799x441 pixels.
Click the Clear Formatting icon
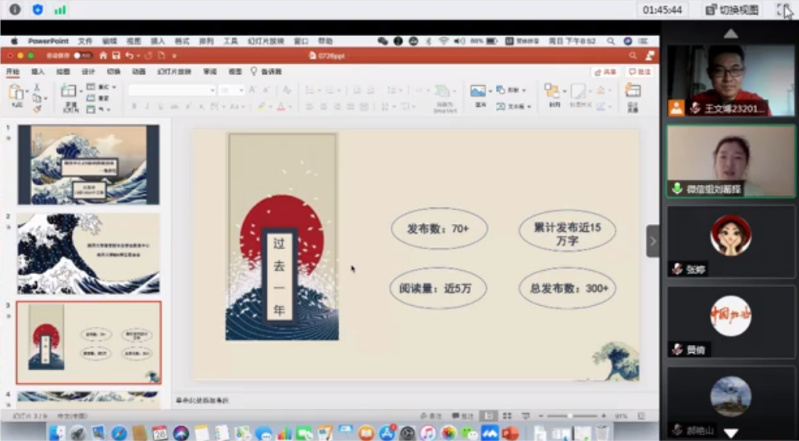[x=287, y=90]
